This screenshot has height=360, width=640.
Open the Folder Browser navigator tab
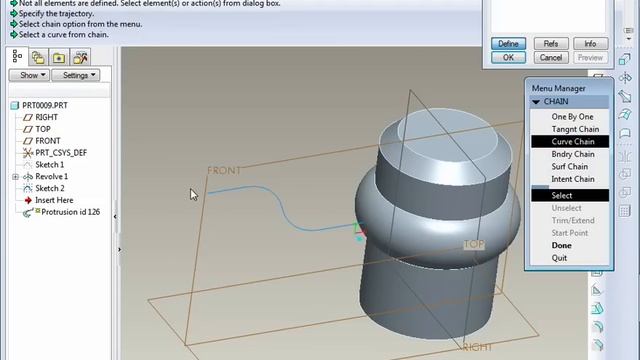click(x=59, y=58)
